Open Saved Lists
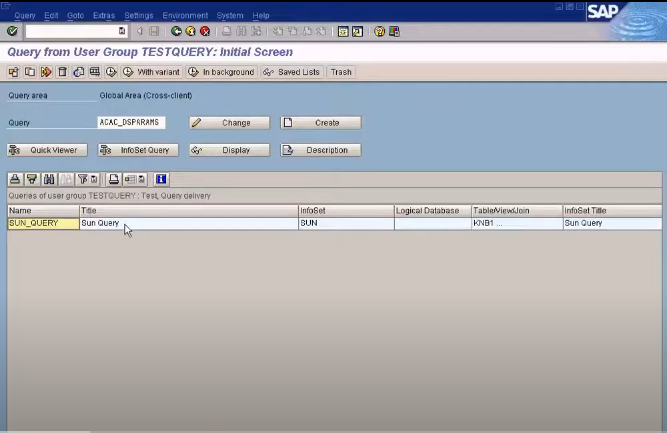 292,72
